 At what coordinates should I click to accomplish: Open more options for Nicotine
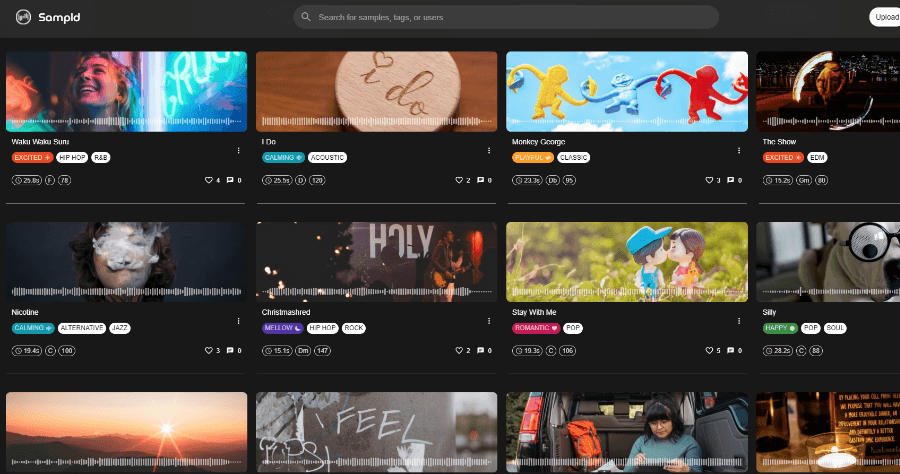(x=238, y=321)
